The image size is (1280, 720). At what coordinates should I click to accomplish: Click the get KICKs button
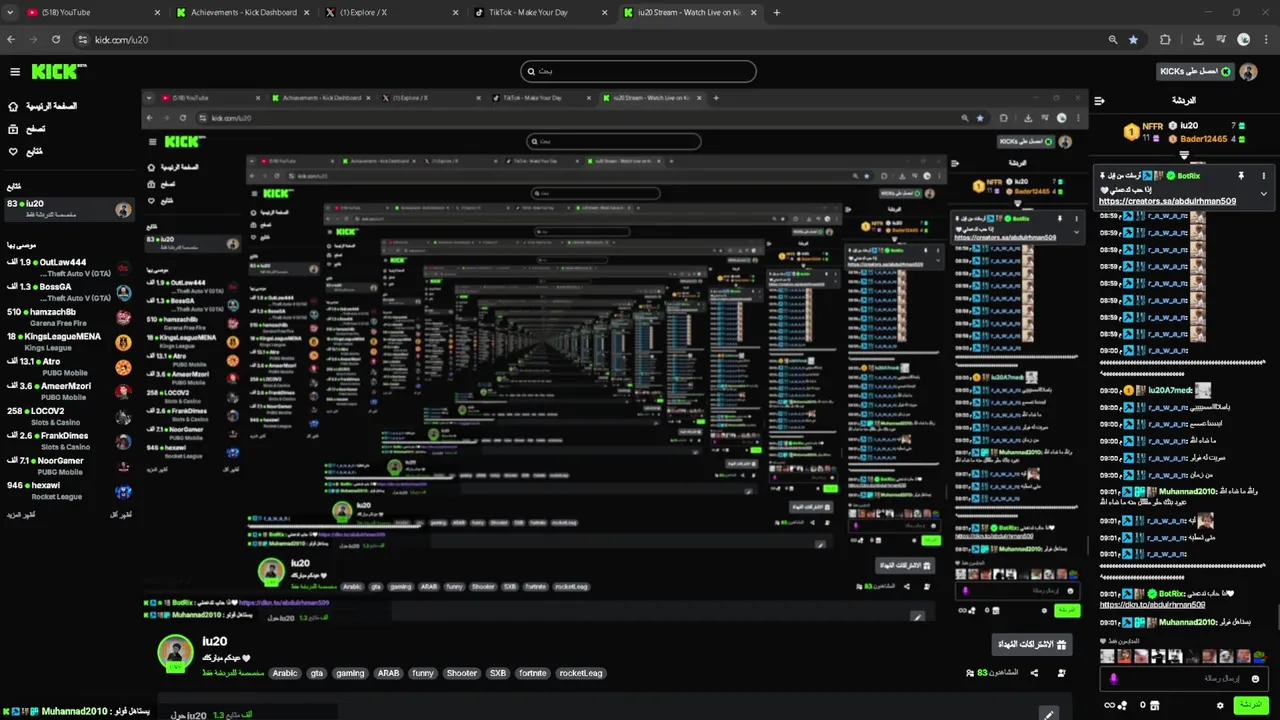tap(1195, 72)
